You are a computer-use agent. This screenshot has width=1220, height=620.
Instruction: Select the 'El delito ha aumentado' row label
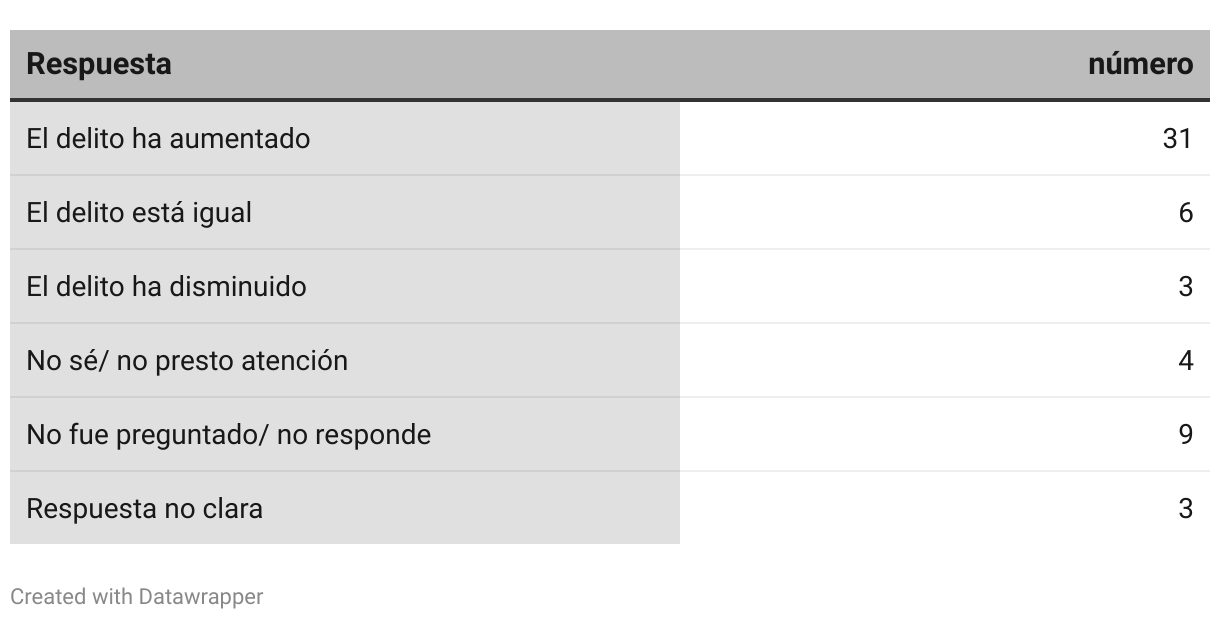(x=168, y=138)
